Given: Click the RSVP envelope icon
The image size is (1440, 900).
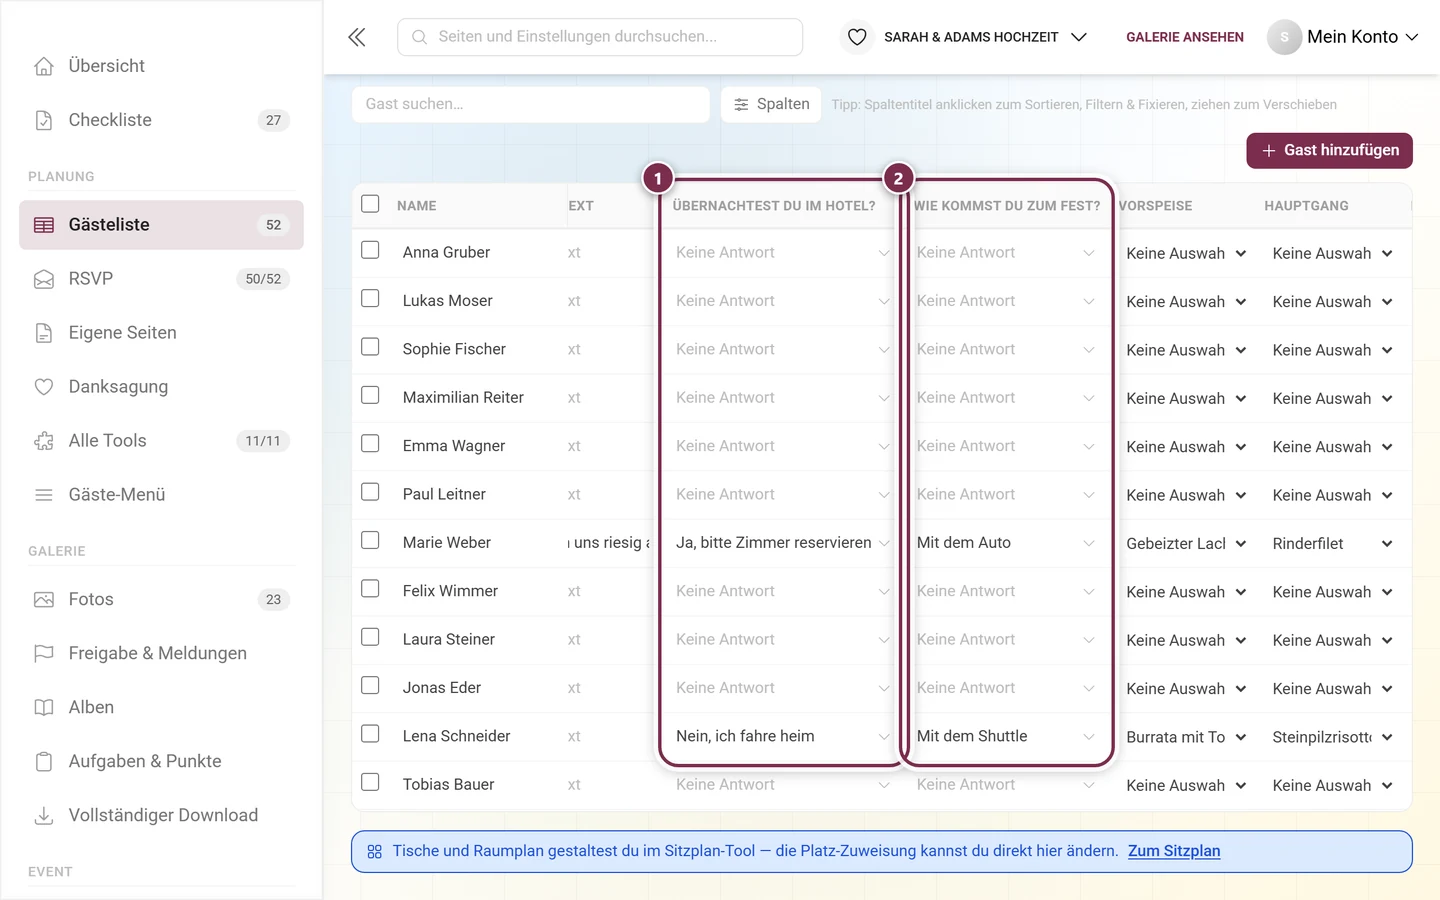Looking at the screenshot, I should pyautogui.click(x=44, y=279).
